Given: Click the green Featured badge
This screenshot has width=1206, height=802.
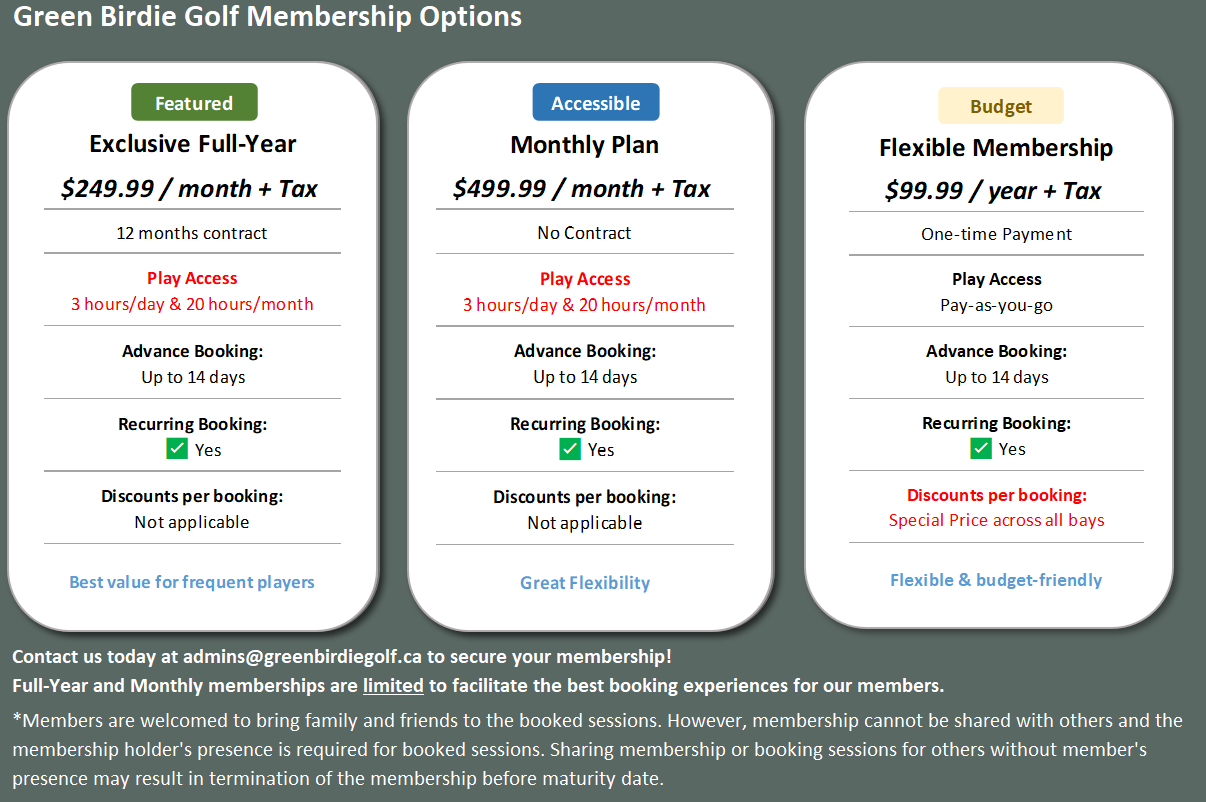Looking at the screenshot, I should [194, 103].
